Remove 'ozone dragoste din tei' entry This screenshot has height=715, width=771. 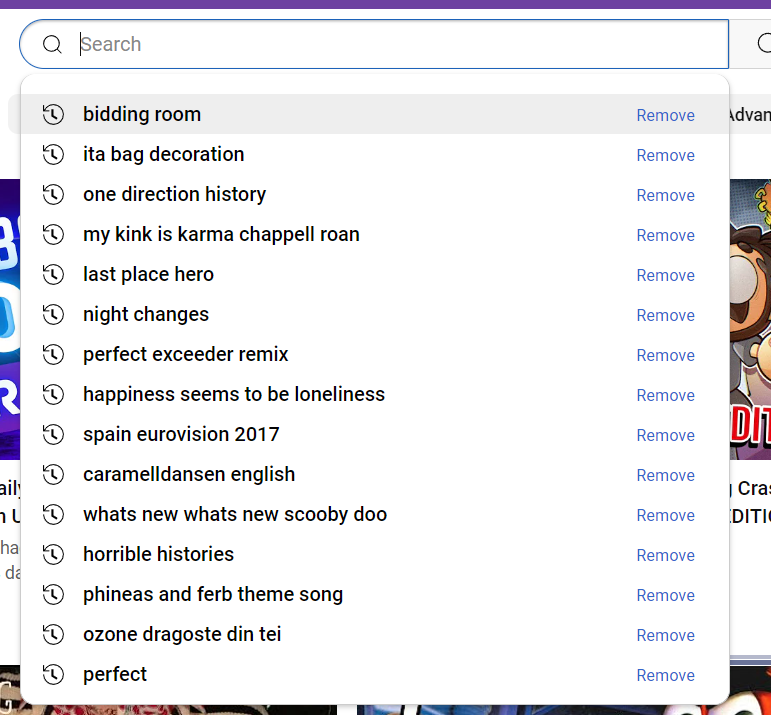point(665,635)
